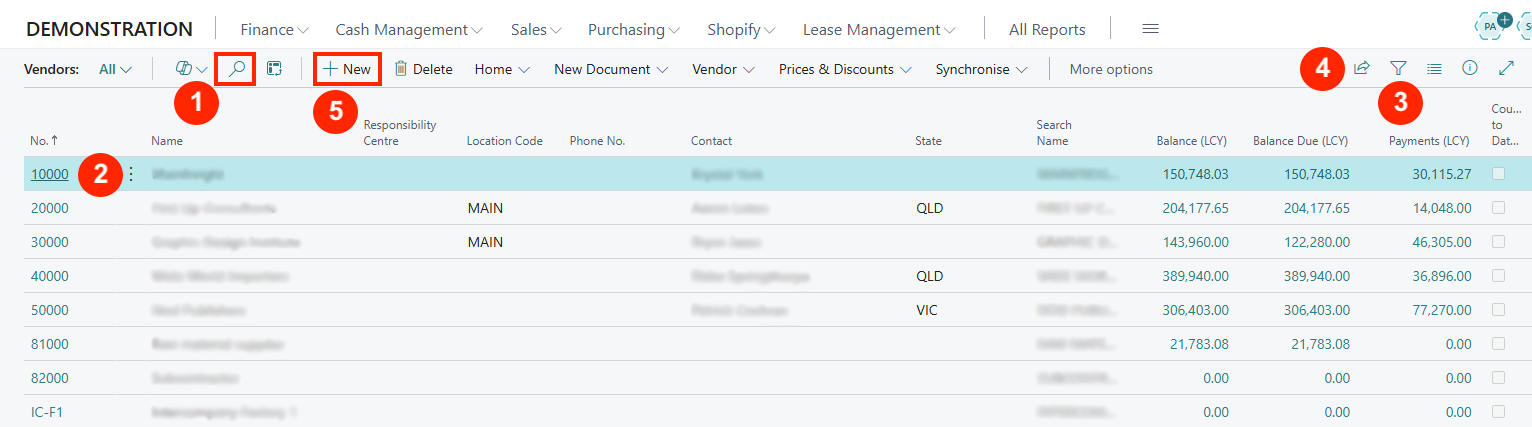1532x427 pixels.
Task: Click the analysis mode icon beside search
Action: 274,69
